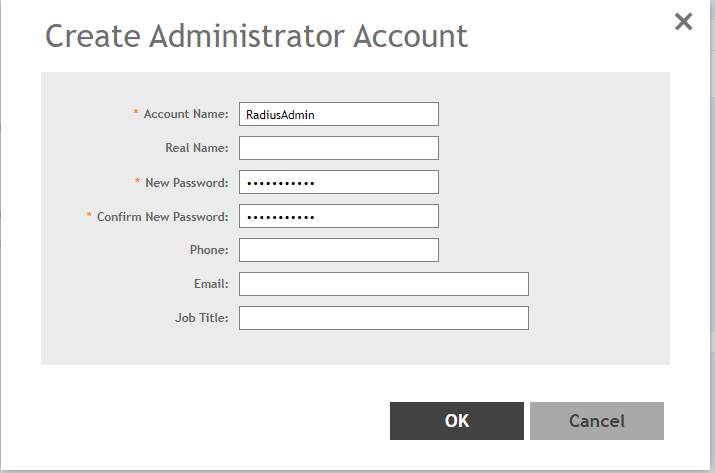
Task: Confirm account creation with OK
Action: tap(456, 421)
